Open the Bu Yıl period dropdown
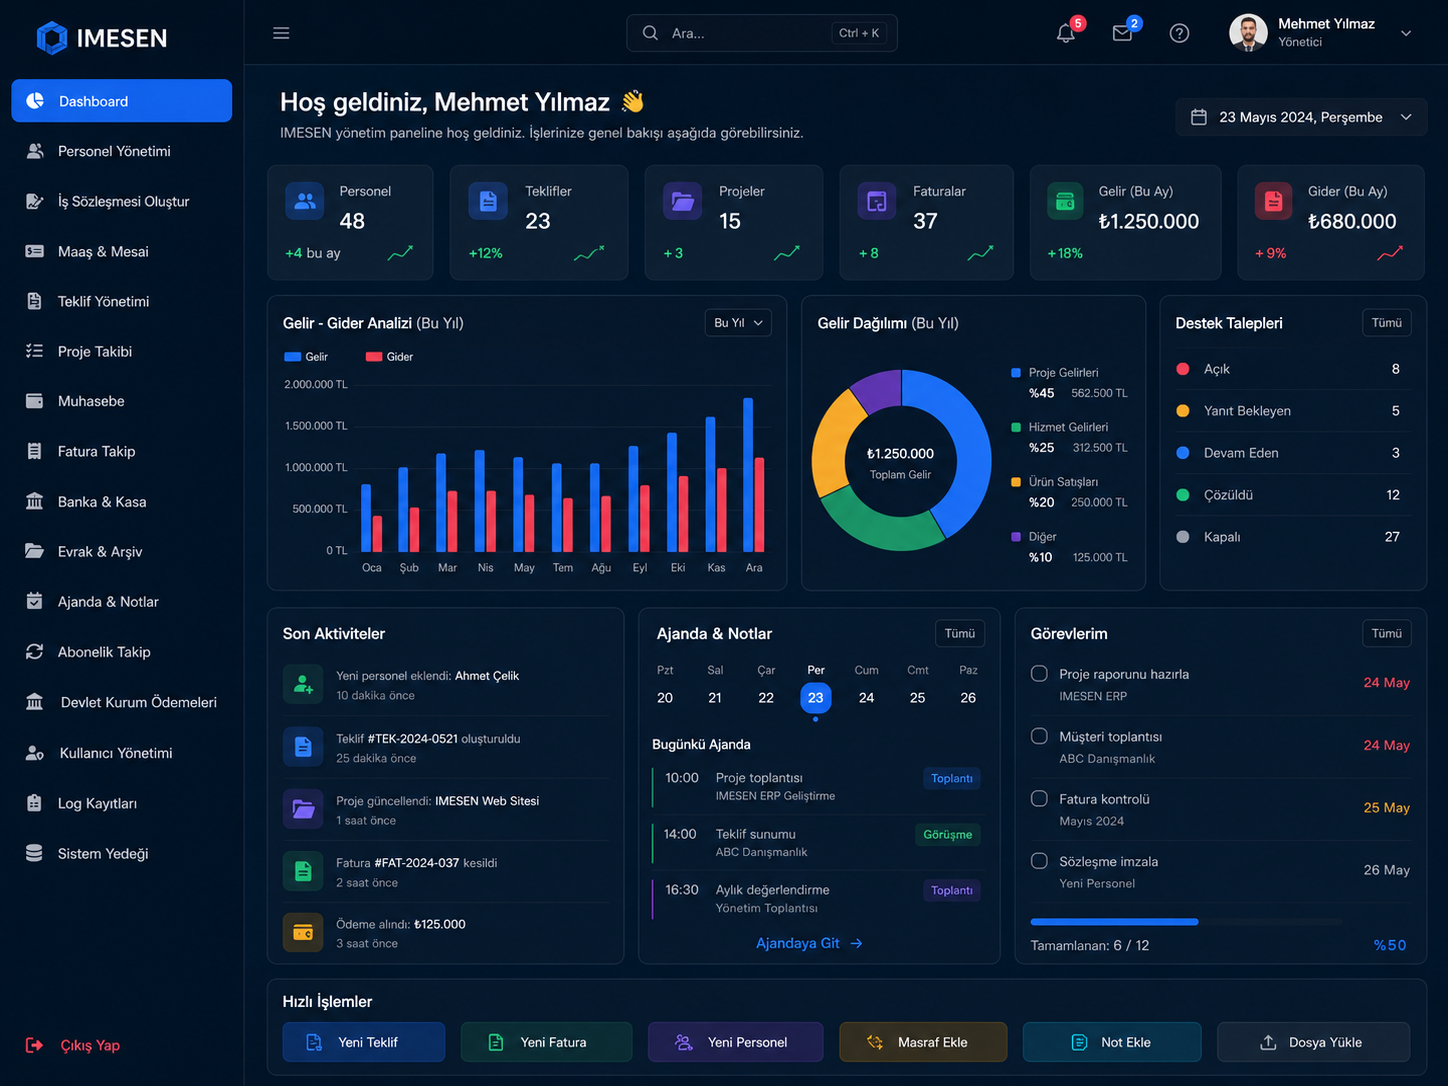This screenshot has width=1448, height=1086. pyautogui.click(x=738, y=323)
